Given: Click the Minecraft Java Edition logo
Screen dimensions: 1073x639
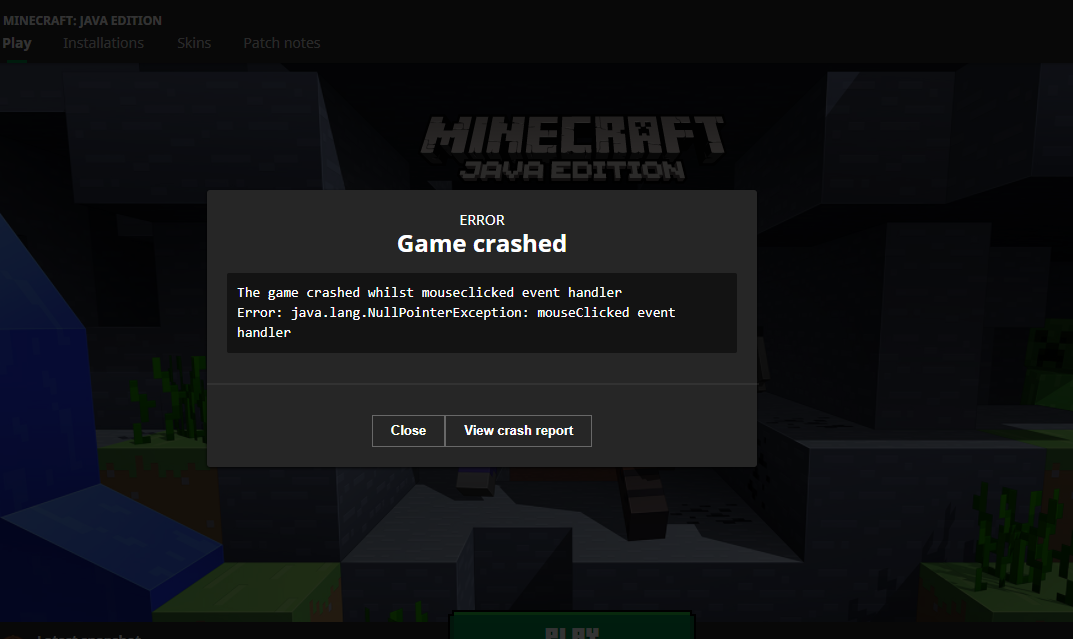Looking at the screenshot, I should pos(572,148).
